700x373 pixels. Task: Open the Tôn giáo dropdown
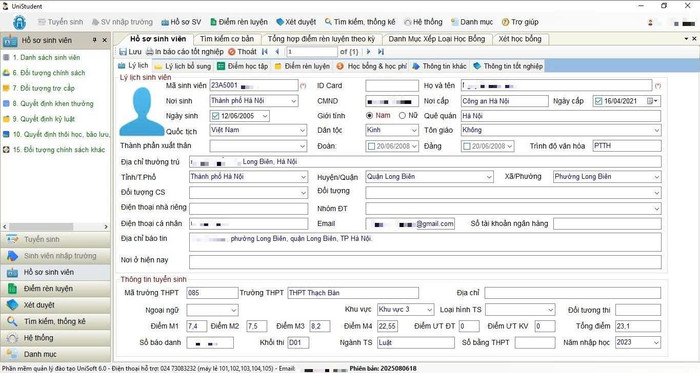(x=657, y=130)
